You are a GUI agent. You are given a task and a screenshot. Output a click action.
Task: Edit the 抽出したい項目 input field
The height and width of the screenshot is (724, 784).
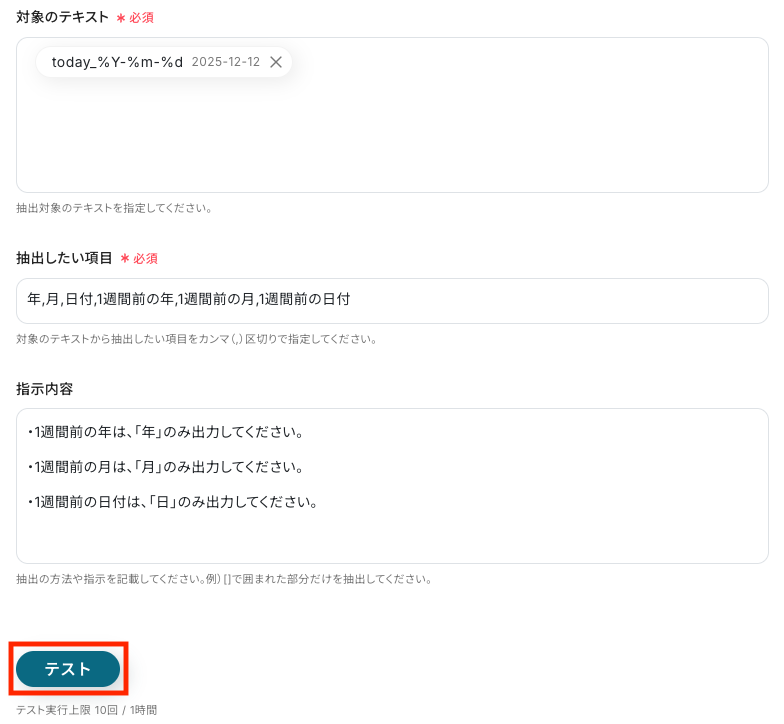(x=392, y=301)
